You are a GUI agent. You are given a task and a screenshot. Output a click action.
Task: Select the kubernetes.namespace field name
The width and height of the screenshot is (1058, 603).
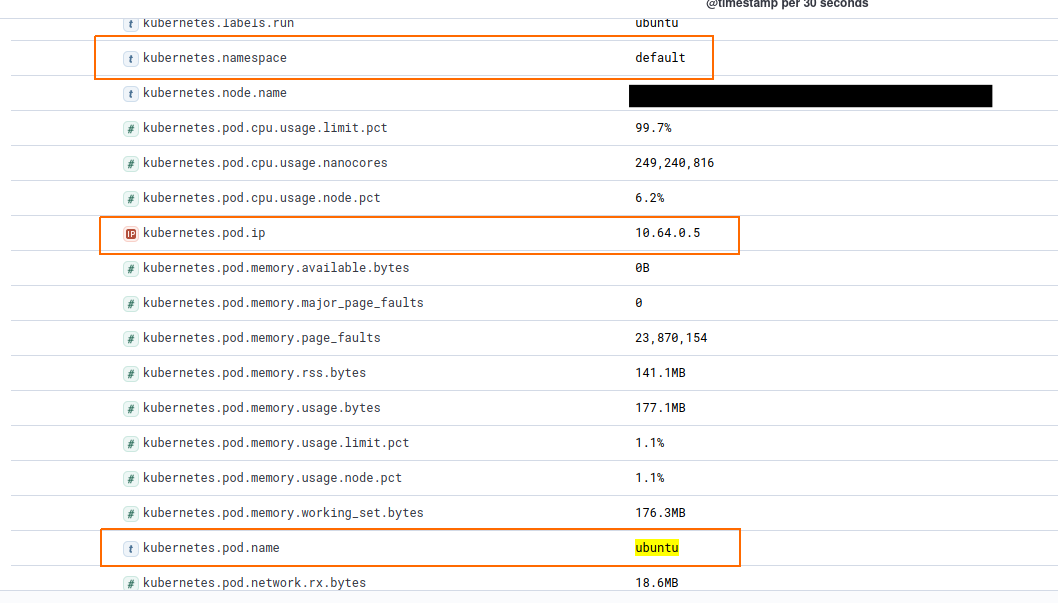click(215, 58)
